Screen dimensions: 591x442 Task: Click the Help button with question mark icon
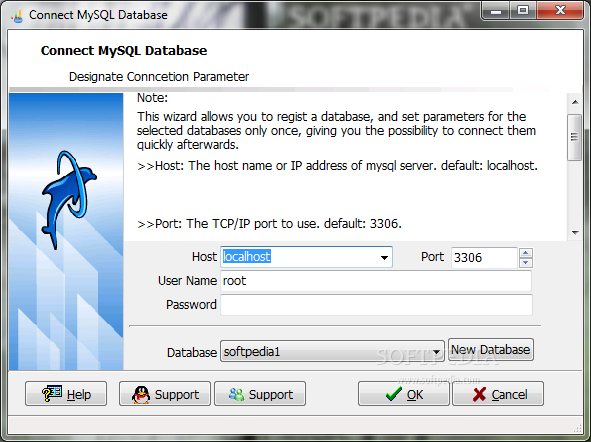coord(66,394)
